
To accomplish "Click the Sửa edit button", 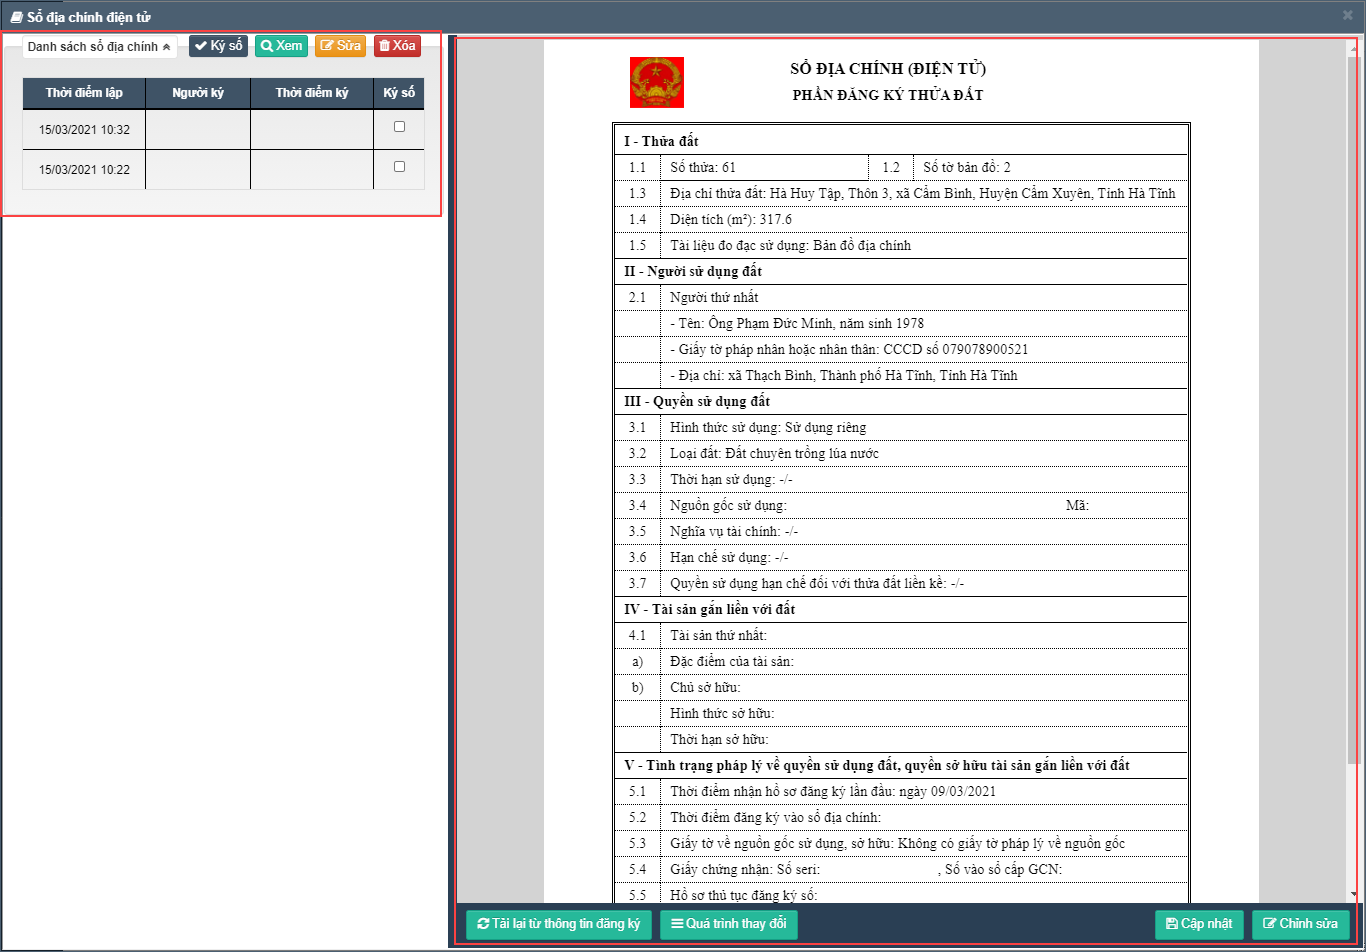I will tap(340, 46).
